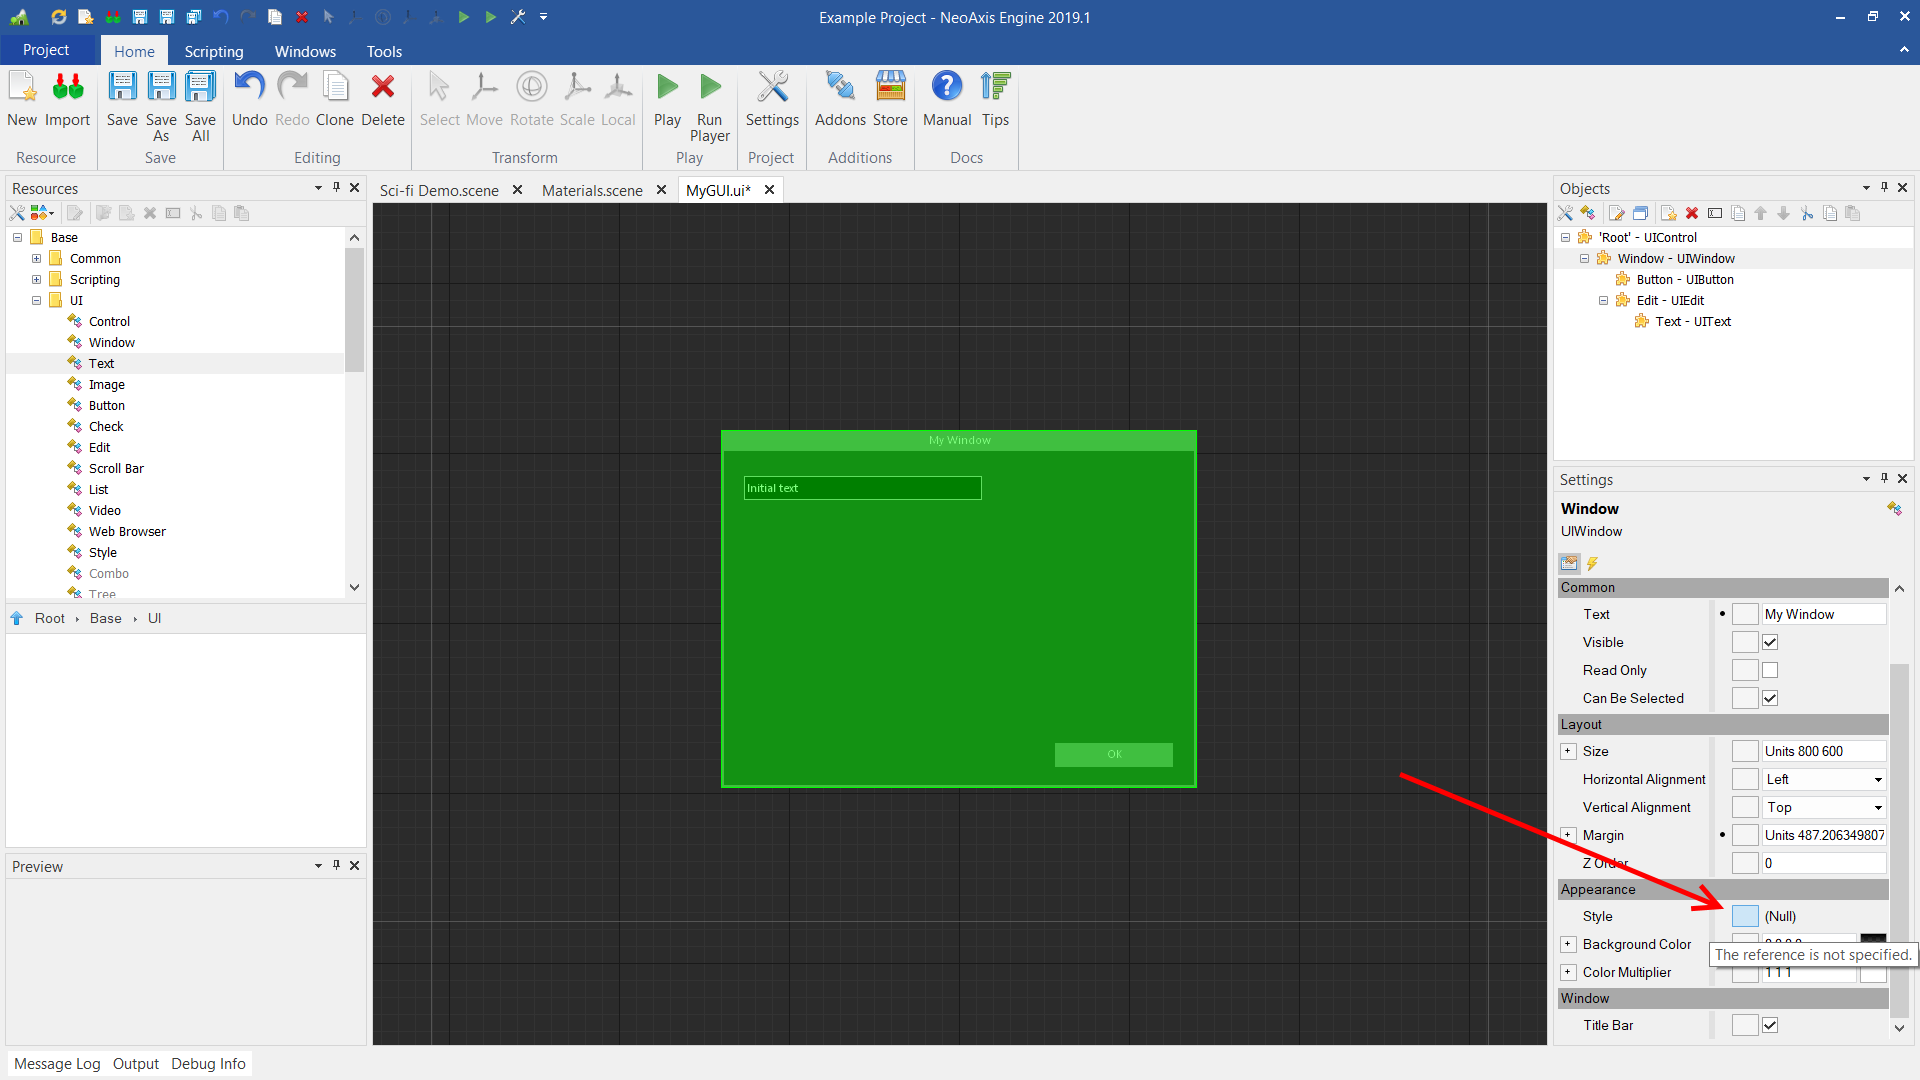
Task: Click the Background Color swatch
Action: [1872, 940]
